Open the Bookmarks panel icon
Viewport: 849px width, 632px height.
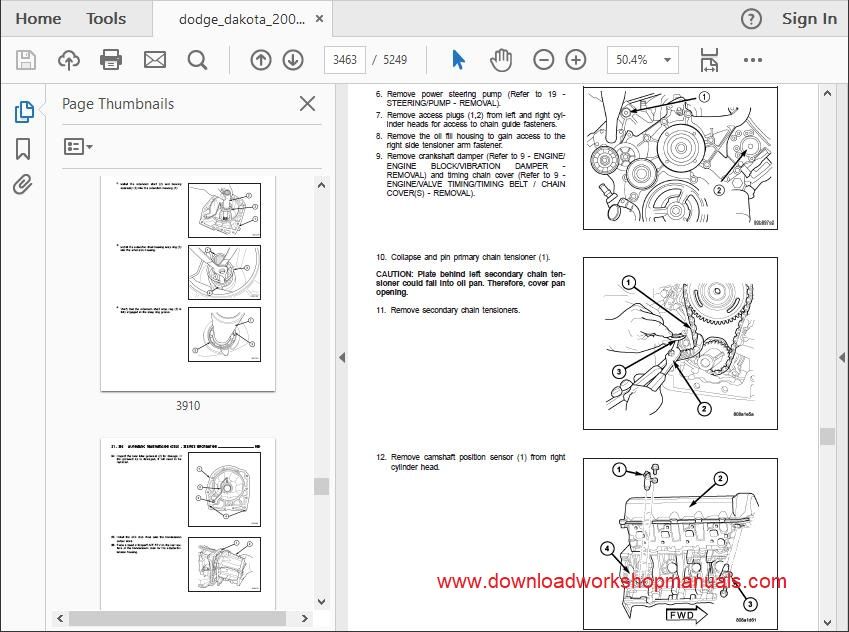click(x=23, y=149)
